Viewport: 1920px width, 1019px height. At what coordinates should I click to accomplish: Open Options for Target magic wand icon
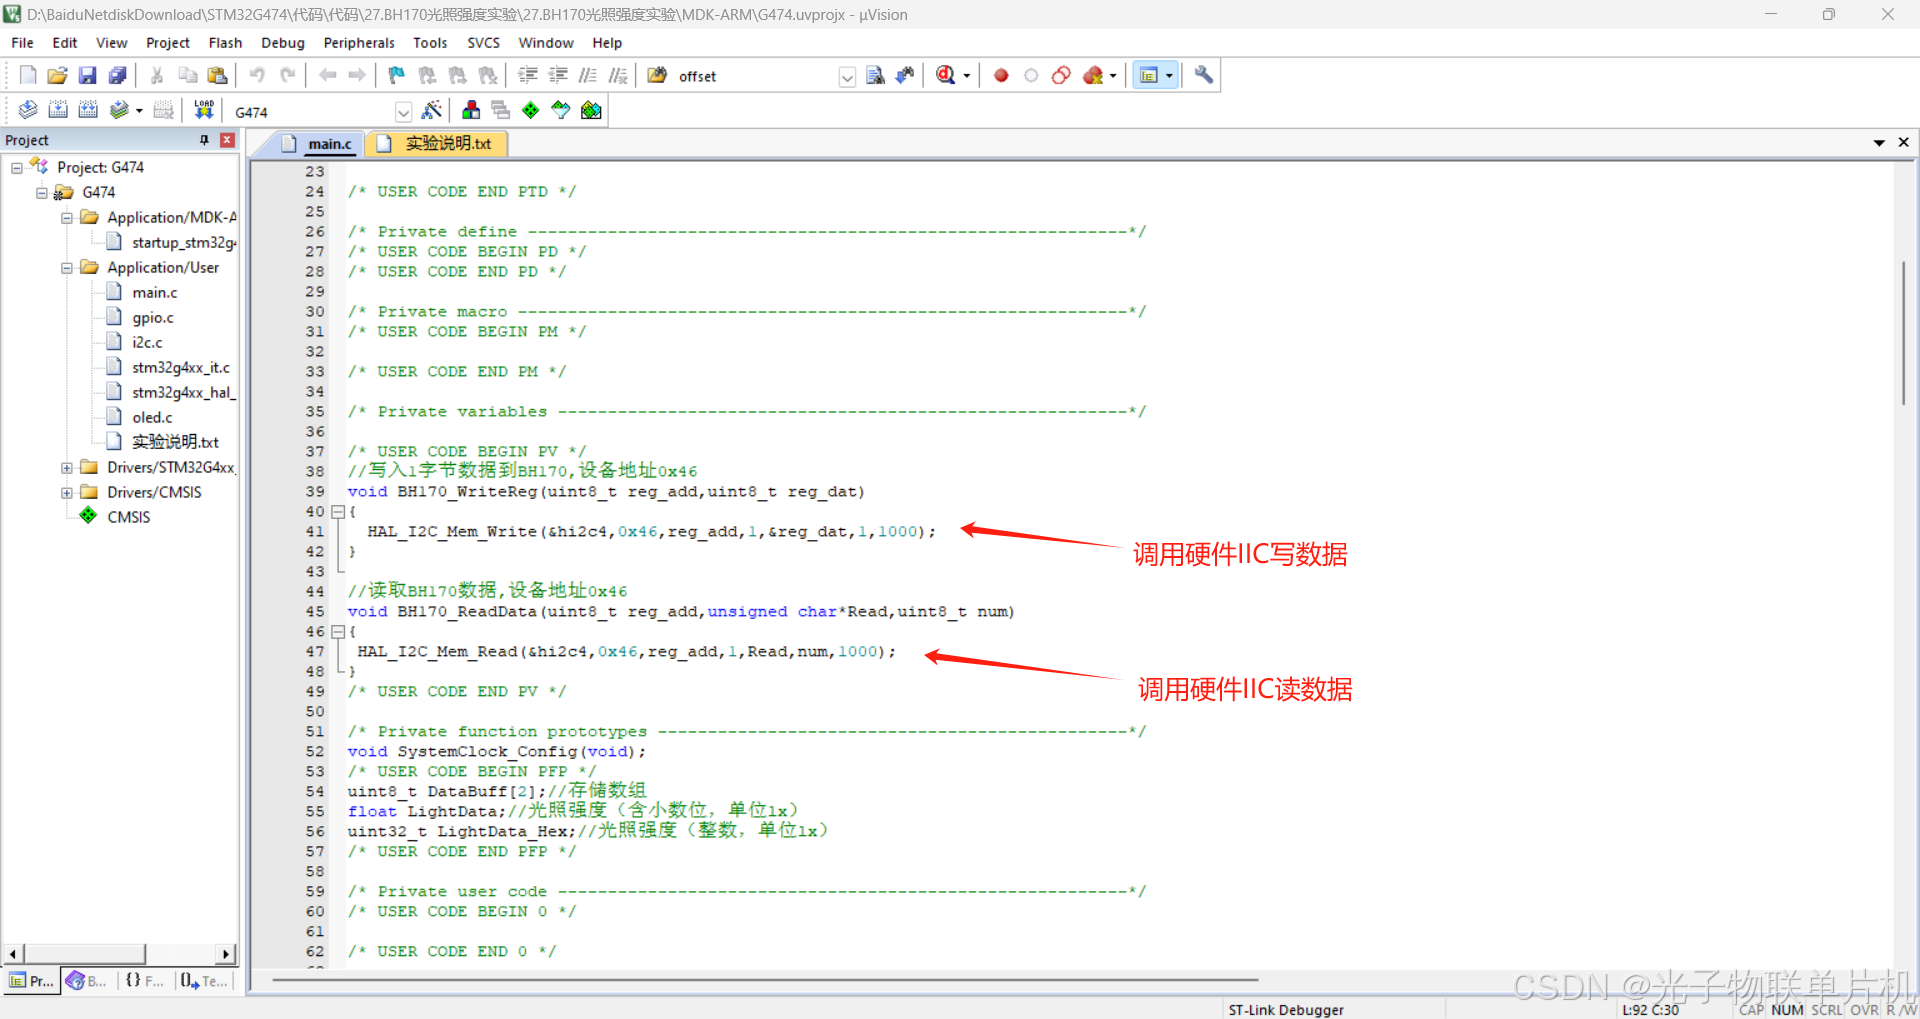[432, 110]
